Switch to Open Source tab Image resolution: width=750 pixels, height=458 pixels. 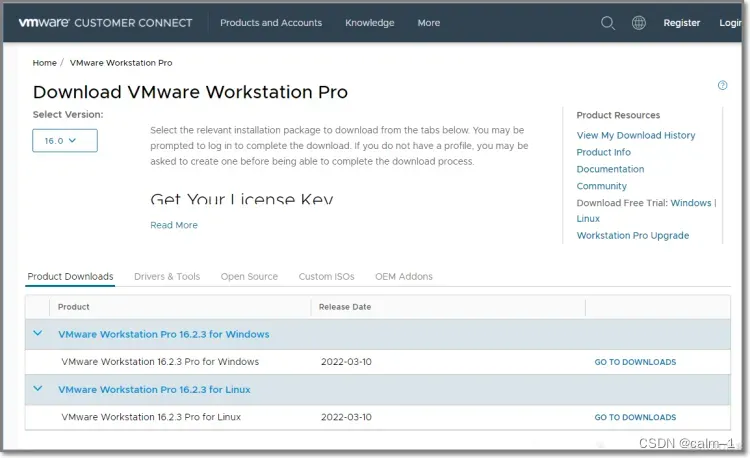tap(249, 276)
